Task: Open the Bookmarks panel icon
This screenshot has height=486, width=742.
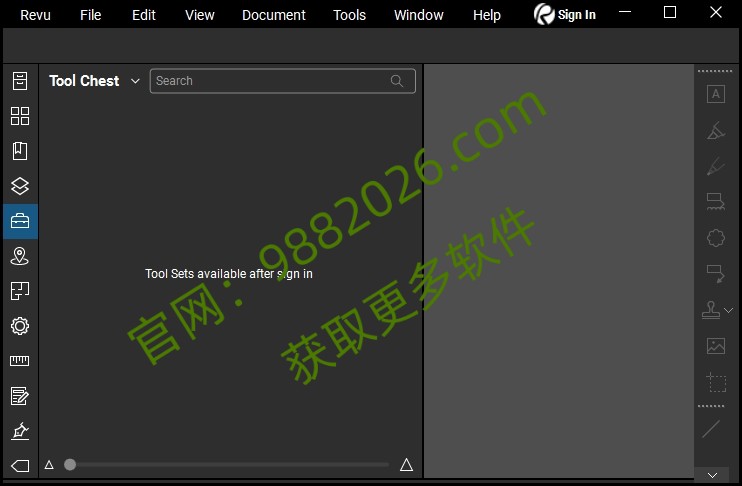Action: [x=20, y=151]
